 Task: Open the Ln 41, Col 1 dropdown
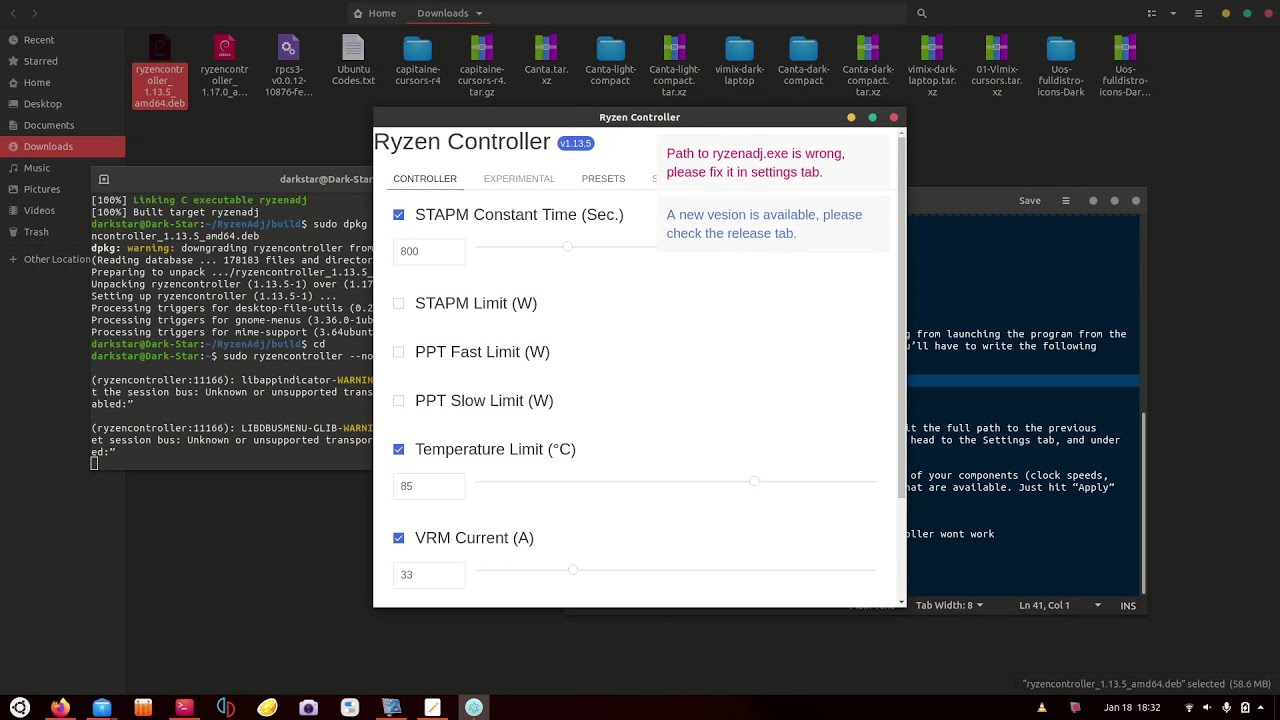click(1059, 605)
